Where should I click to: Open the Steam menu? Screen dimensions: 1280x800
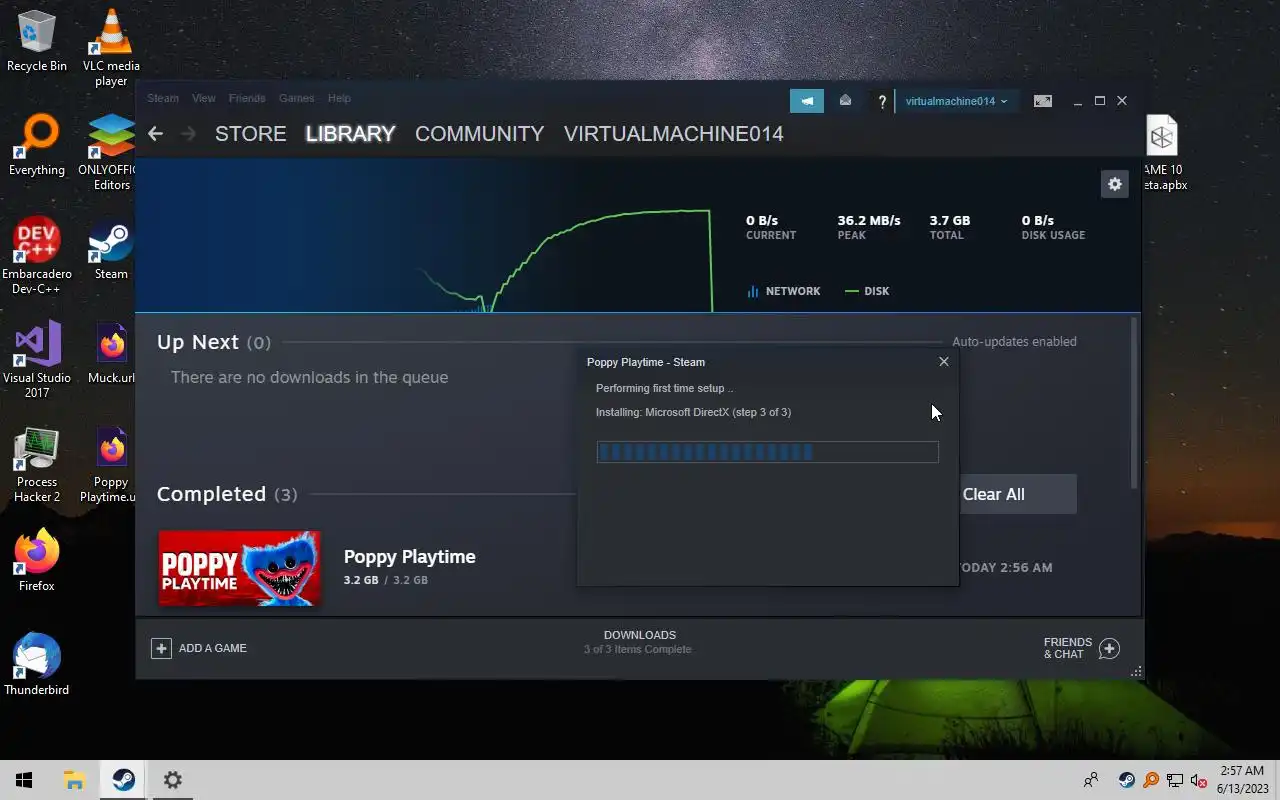(x=163, y=98)
